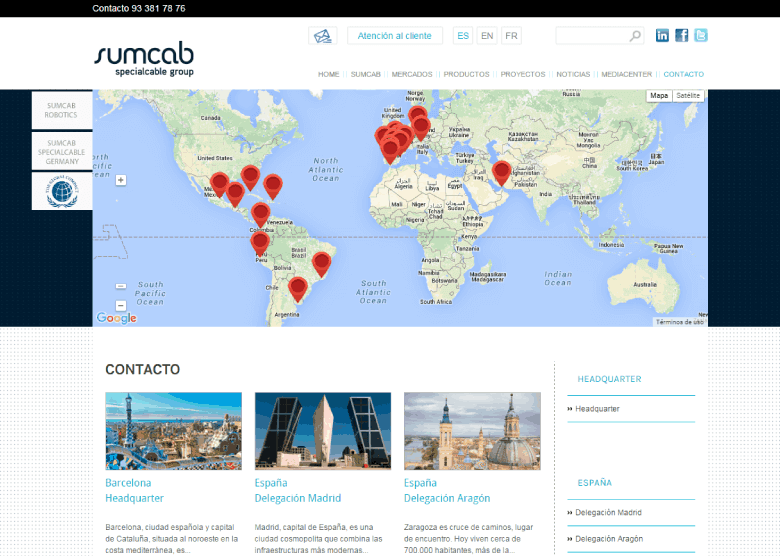This screenshot has height=556, width=780.
Task: Click the Contacto 93 381 78 76 text
Action: [139, 8]
